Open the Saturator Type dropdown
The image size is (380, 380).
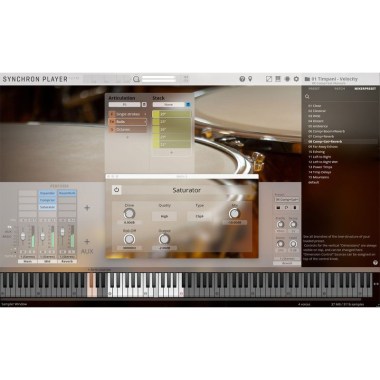[x=199, y=216]
